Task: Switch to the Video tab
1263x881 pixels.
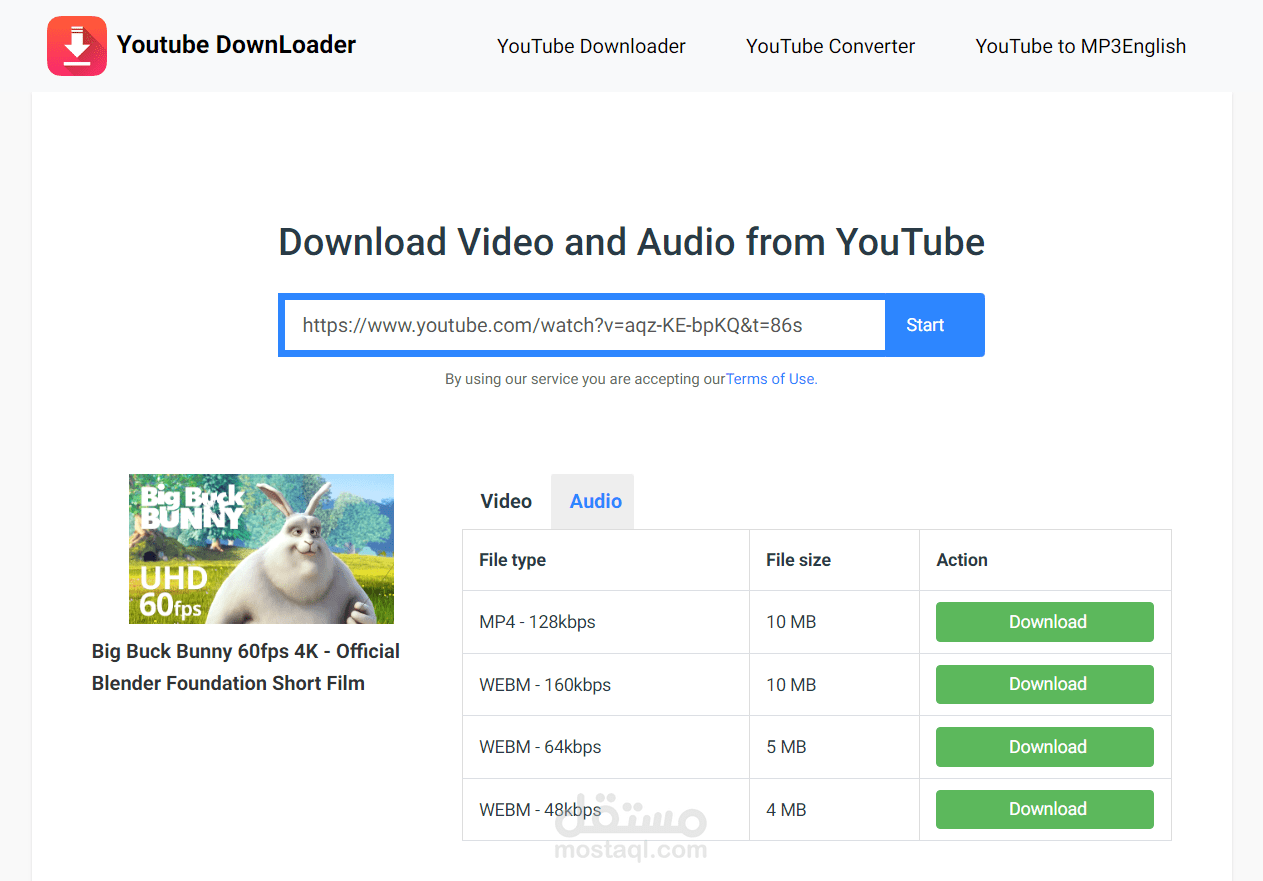Action: pyautogui.click(x=506, y=501)
